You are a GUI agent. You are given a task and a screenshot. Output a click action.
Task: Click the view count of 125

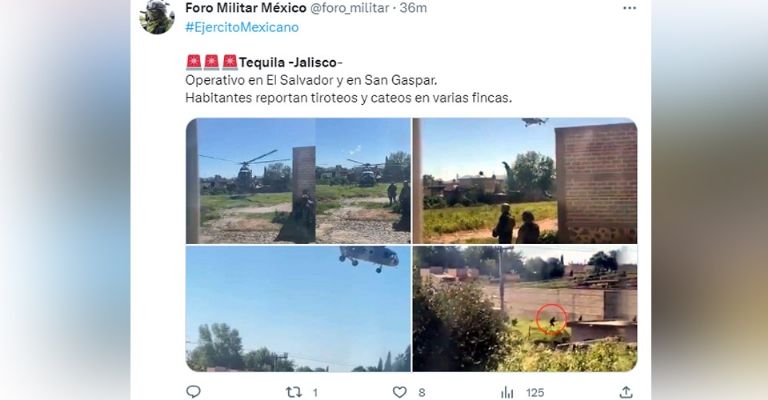(535, 393)
